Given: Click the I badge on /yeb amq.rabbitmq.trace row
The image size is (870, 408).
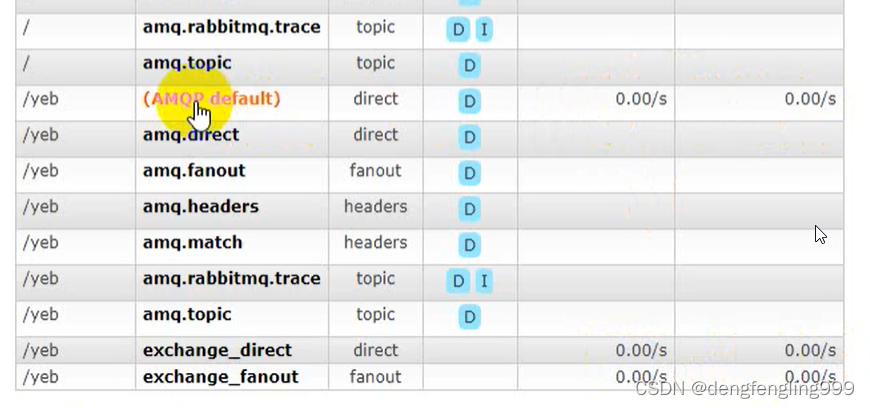Looking at the screenshot, I should pos(484,281).
